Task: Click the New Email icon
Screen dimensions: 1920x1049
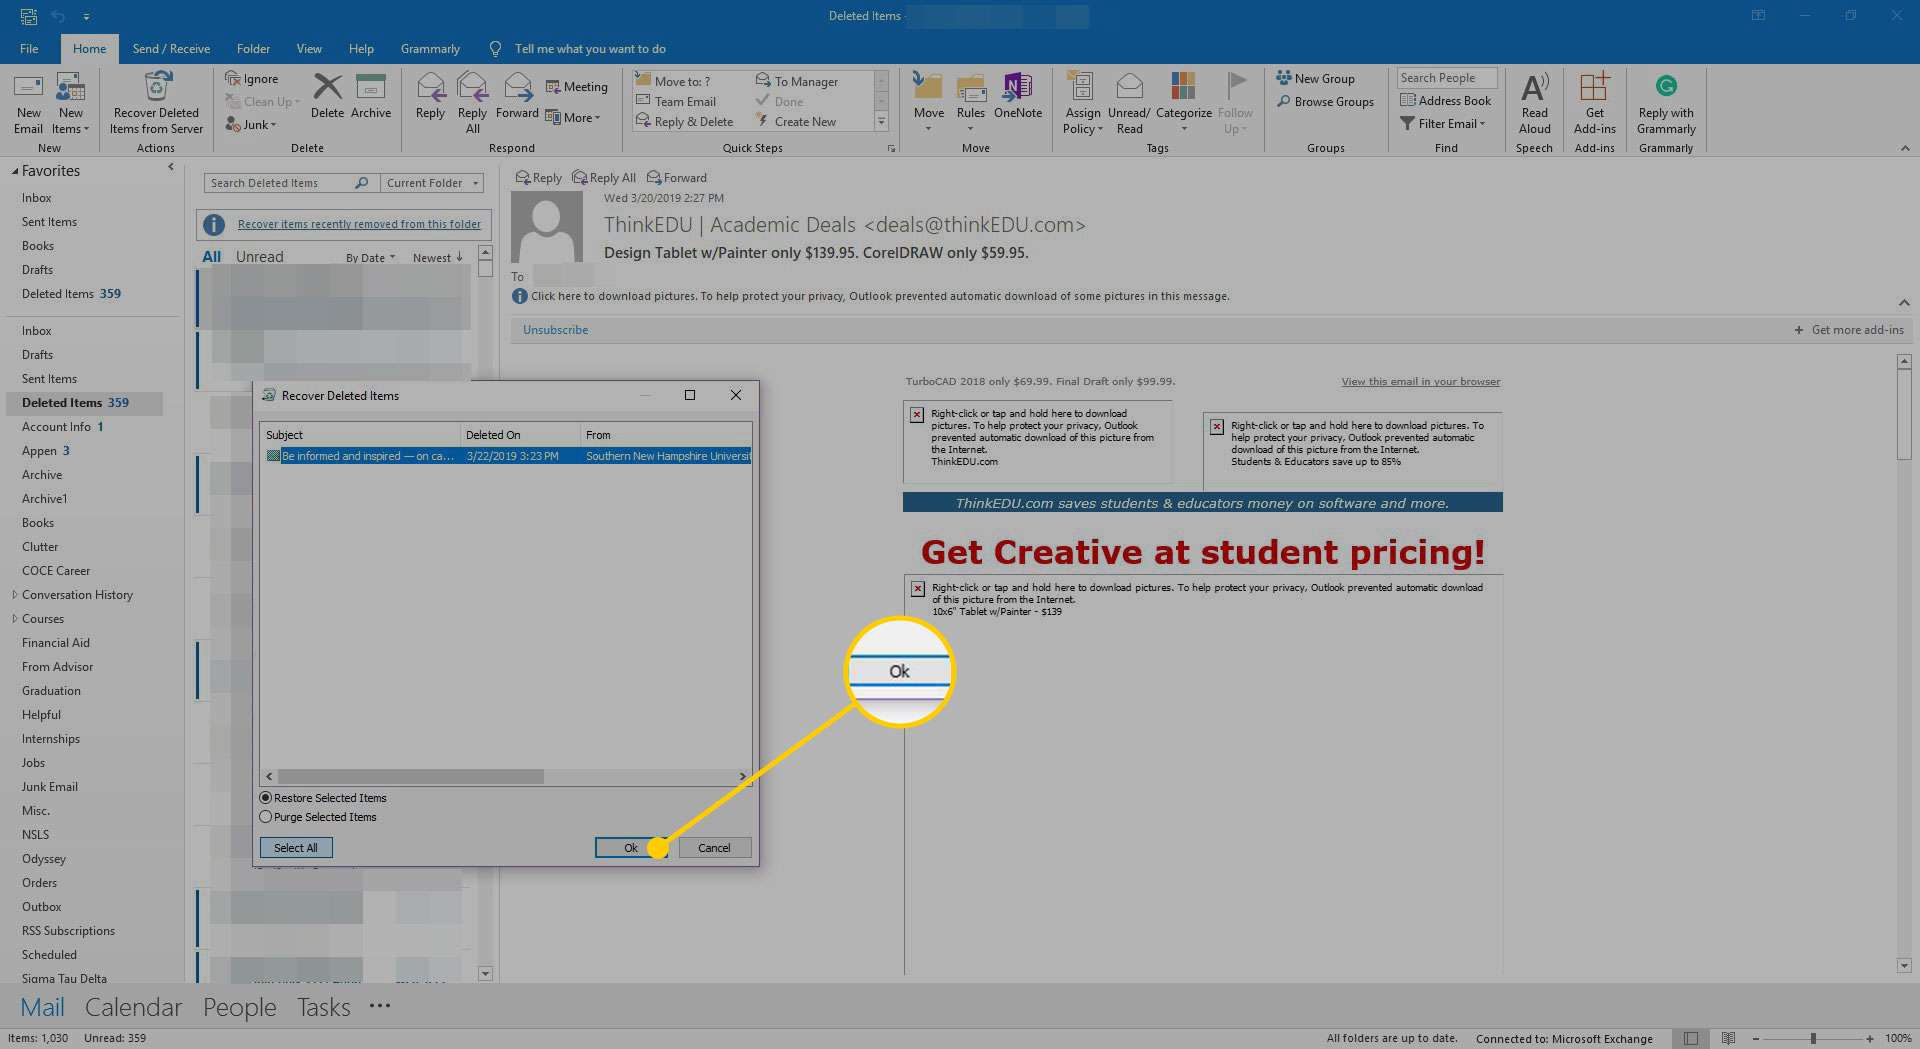Action: pos(28,87)
